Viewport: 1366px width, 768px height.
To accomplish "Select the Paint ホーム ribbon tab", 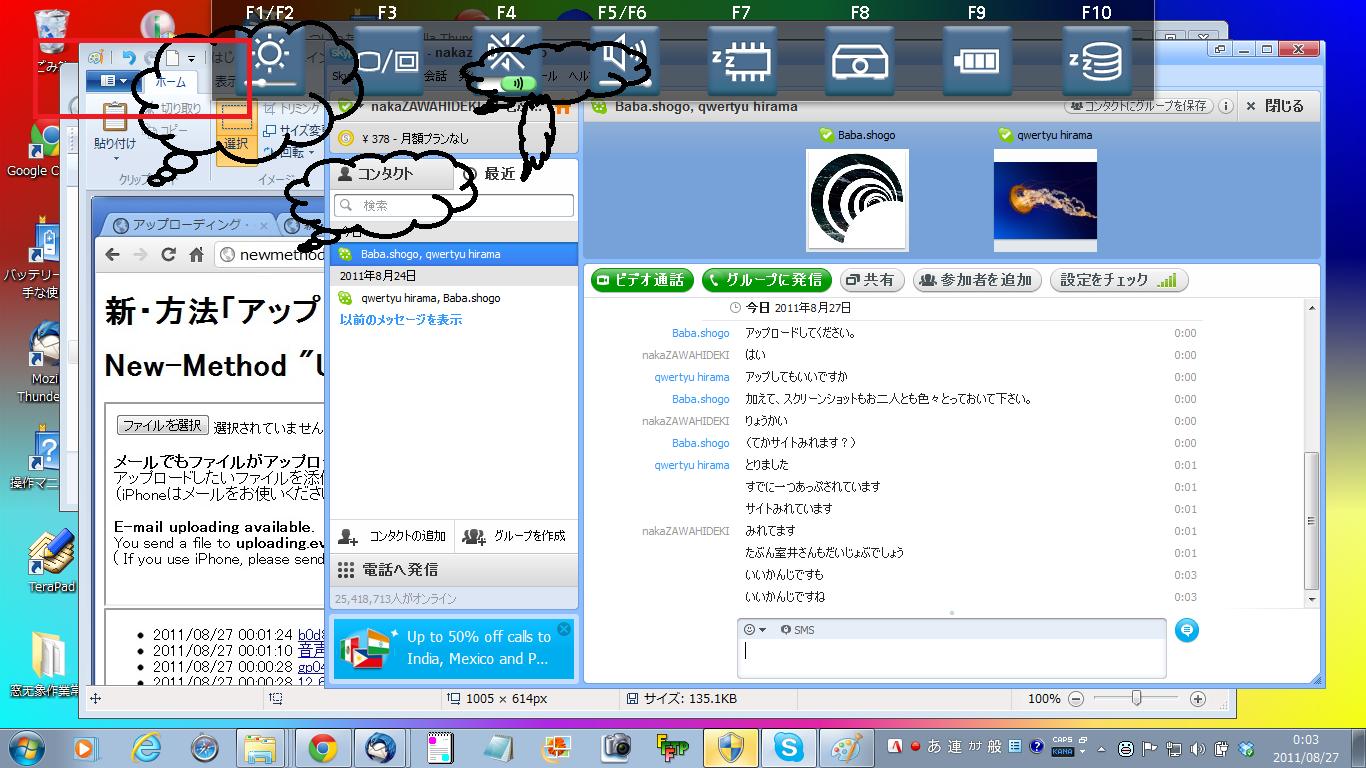I will click(171, 82).
